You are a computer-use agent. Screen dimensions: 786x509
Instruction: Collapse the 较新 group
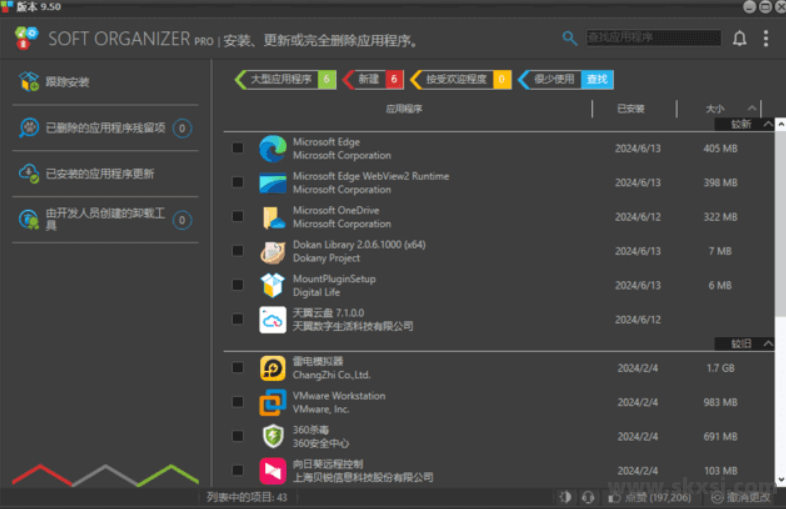pos(767,125)
